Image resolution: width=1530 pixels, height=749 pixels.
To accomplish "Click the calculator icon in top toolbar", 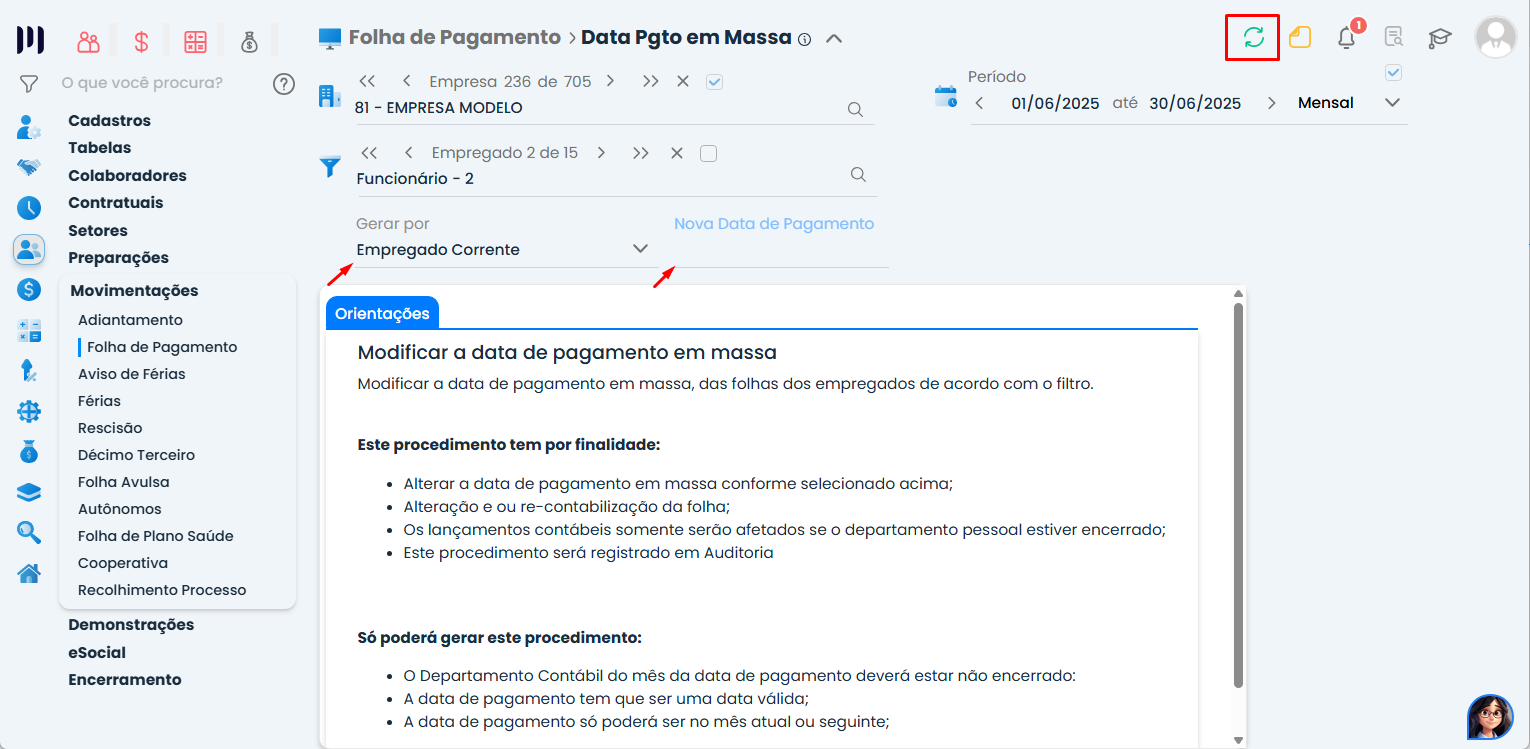I will [195, 40].
